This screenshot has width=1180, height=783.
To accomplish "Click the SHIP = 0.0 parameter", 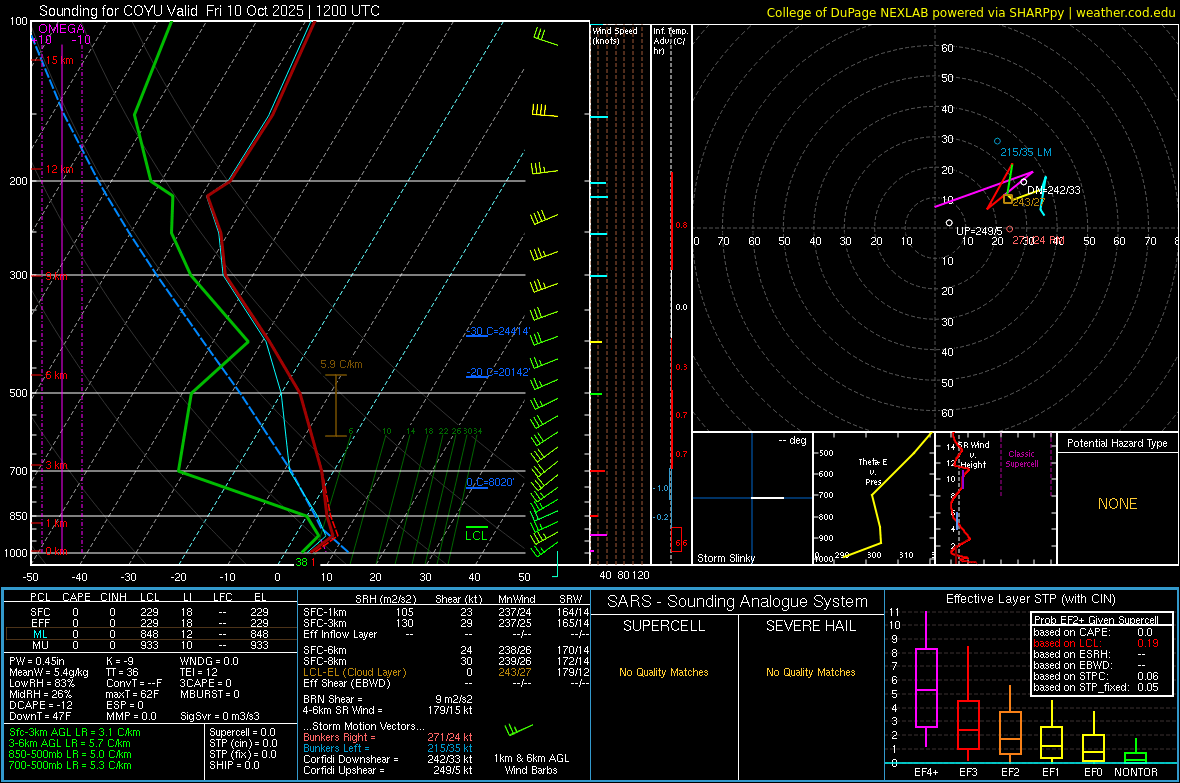I will click(x=232, y=765).
